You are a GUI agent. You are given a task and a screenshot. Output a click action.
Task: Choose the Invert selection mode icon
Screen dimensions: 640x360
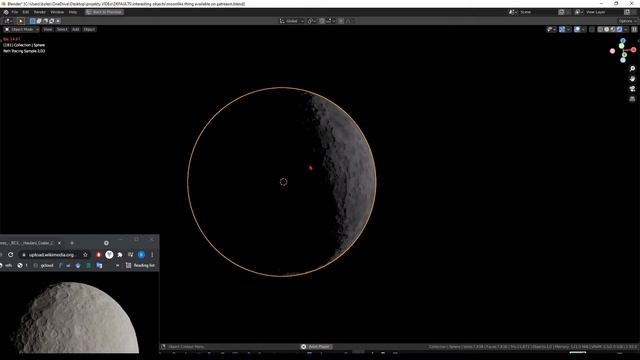click(x=51, y=21)
